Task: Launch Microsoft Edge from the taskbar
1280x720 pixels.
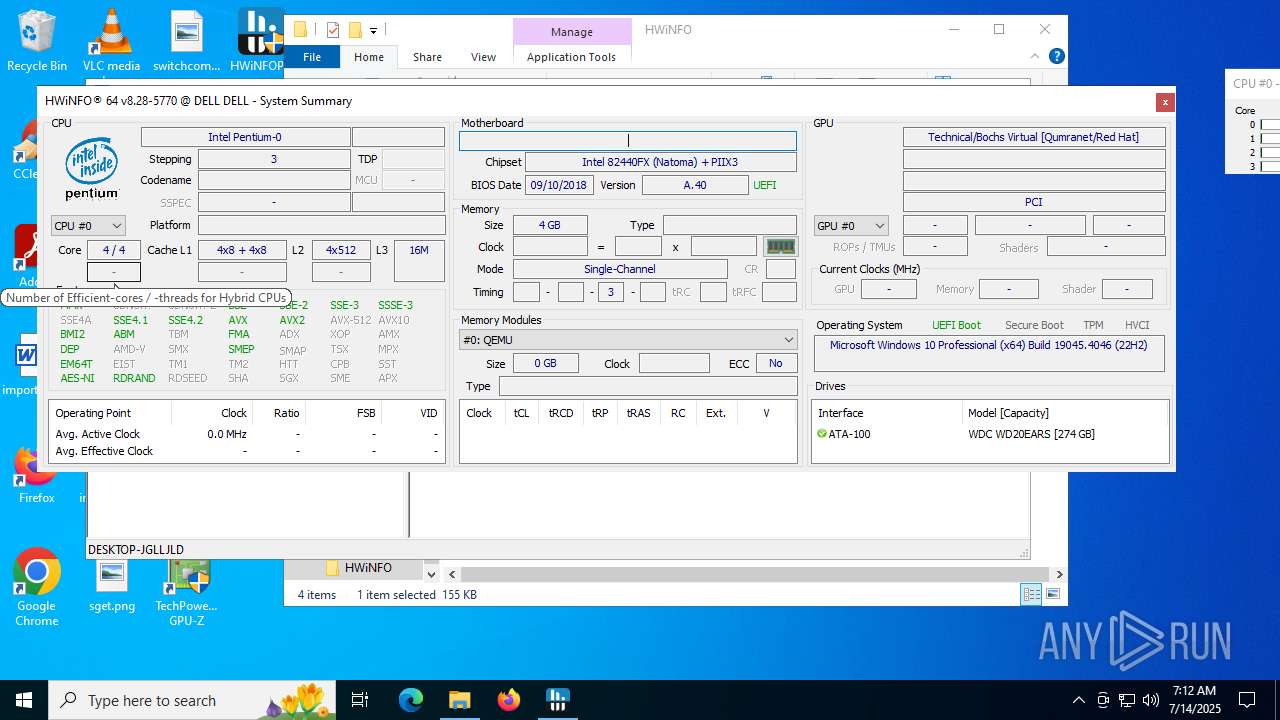Action: tap(411, 700)
